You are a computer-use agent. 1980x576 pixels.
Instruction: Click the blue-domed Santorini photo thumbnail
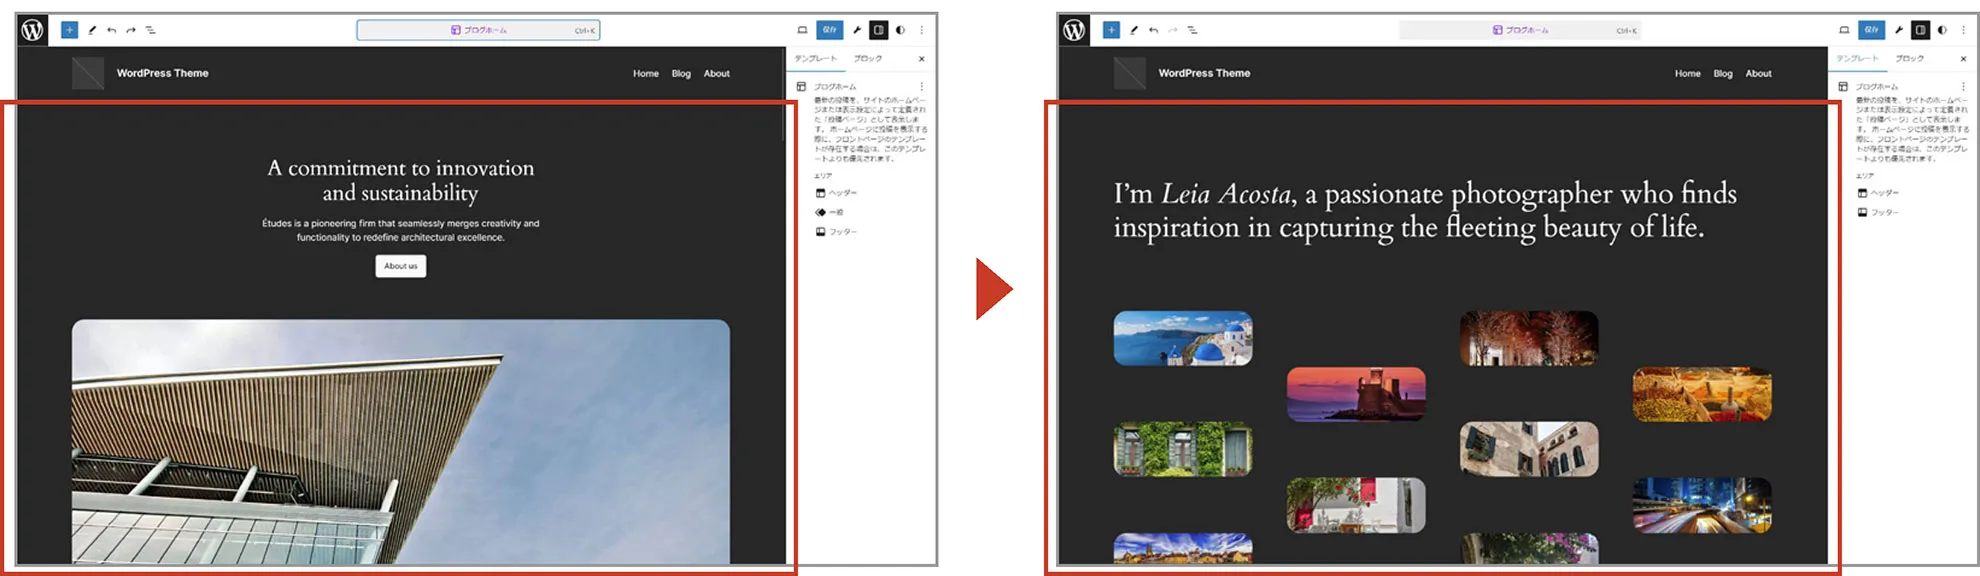(x=1182, y=338)
